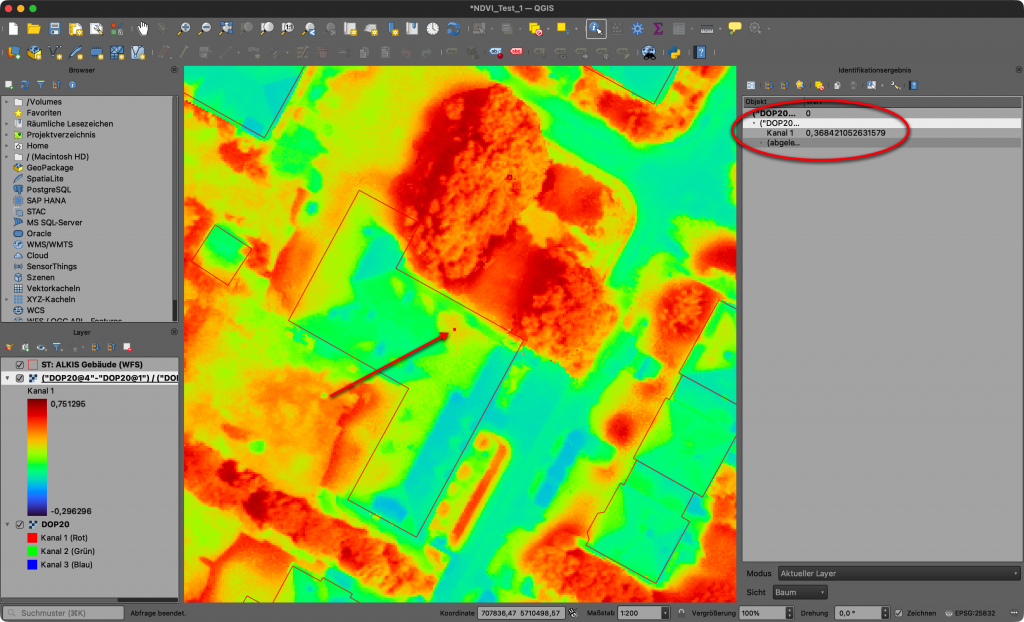Save the project with the floppy disk icon
The height and width of the screenshot is (622, 1024).
(x=54, y=29)
